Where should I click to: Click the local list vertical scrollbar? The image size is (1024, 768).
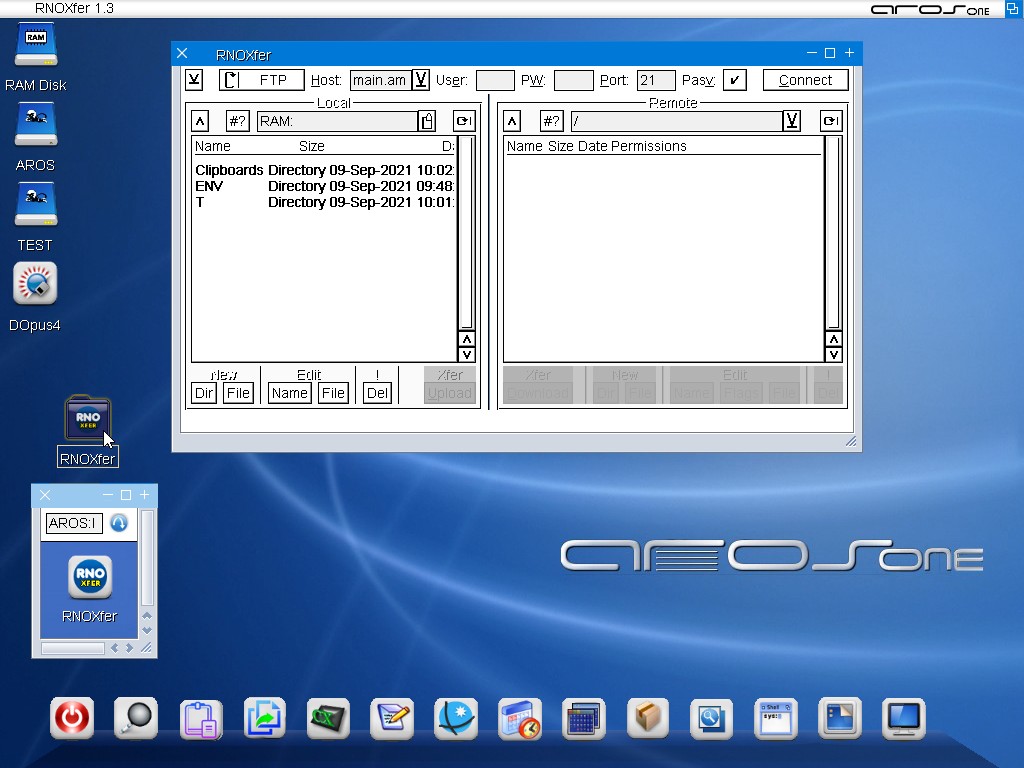click(466, 232)
